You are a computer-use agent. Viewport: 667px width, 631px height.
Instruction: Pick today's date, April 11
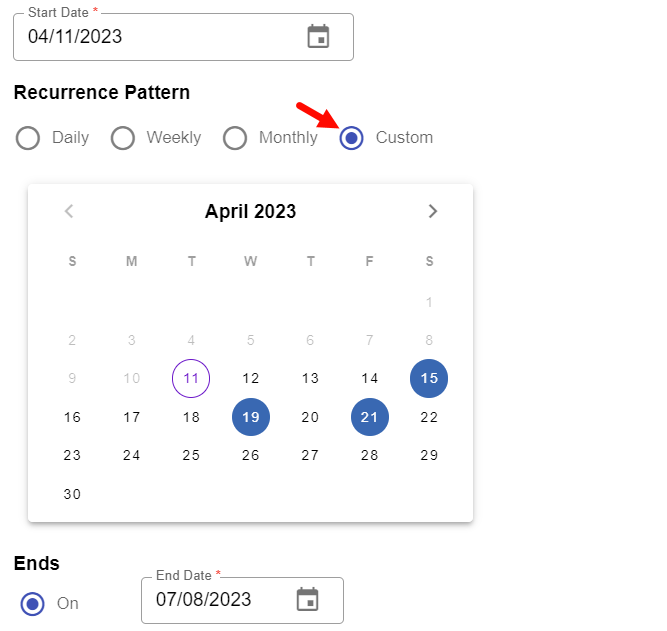[x=191, y=378]
